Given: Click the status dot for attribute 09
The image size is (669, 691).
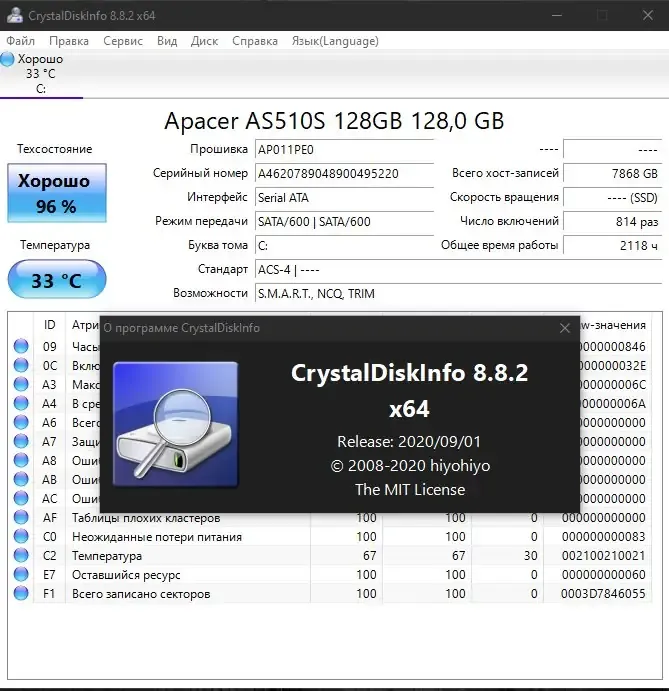Looking at the screenshot, I should pyautogui.click(x=21, y=346).
